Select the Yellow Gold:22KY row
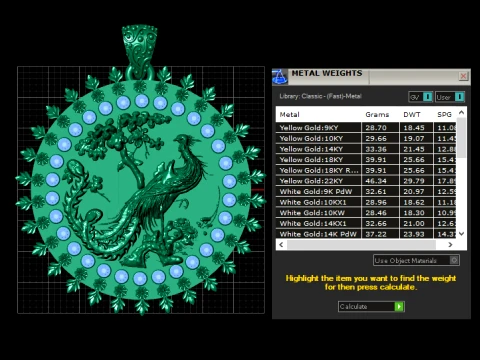This screenshot has width=480, height=360. [366, 181]
